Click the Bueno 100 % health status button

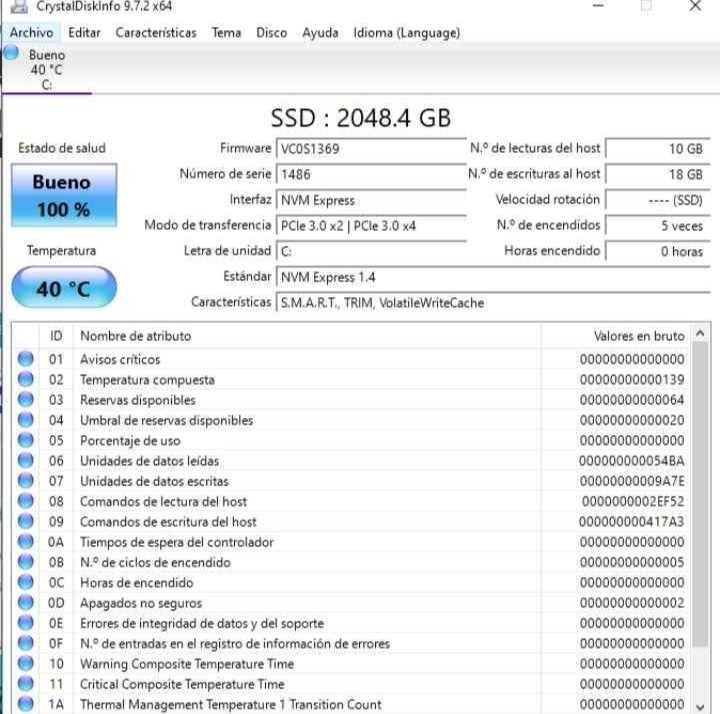point(63,196)
